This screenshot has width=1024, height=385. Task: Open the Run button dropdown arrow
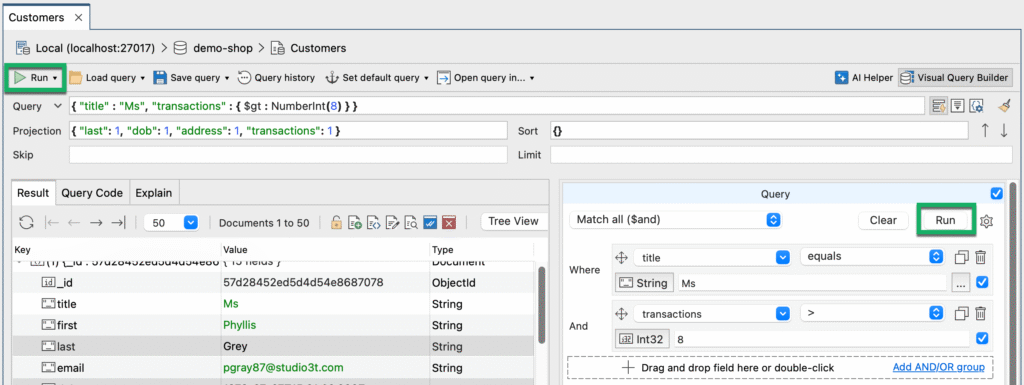click(x=56, y=78)
